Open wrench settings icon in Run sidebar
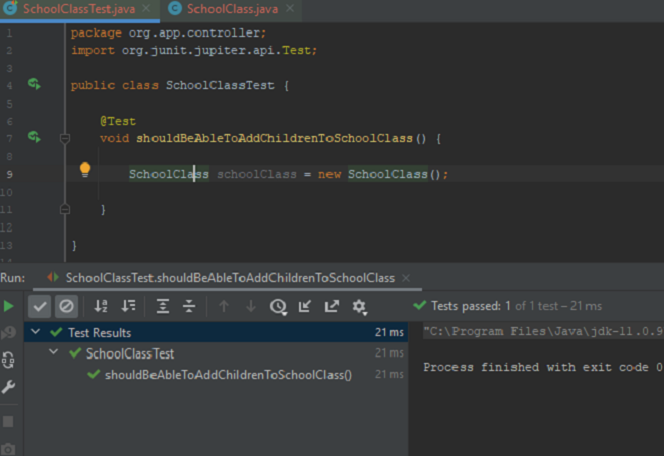This screenshot has height=456, width=664. pyautogui.click(x=8, y=387)
